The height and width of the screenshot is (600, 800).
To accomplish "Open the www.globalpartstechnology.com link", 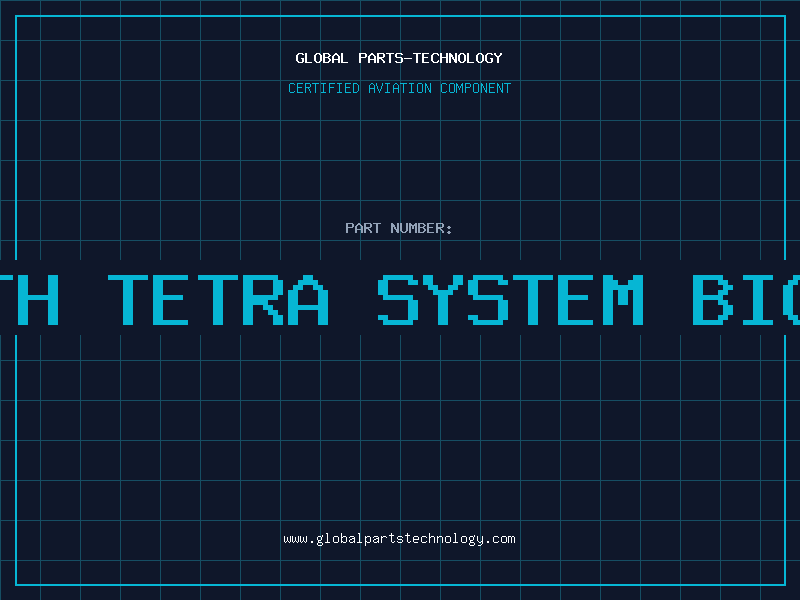I will pyautogui.click(x=399, y=539).
